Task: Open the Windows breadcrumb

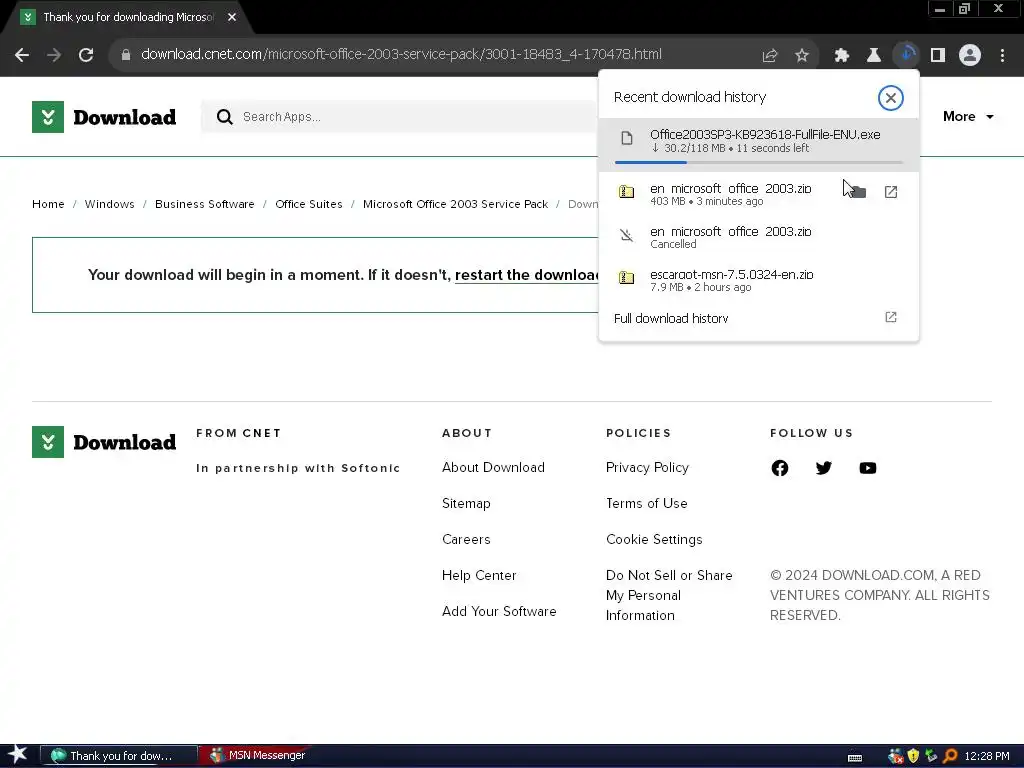Action: (109, 204)
